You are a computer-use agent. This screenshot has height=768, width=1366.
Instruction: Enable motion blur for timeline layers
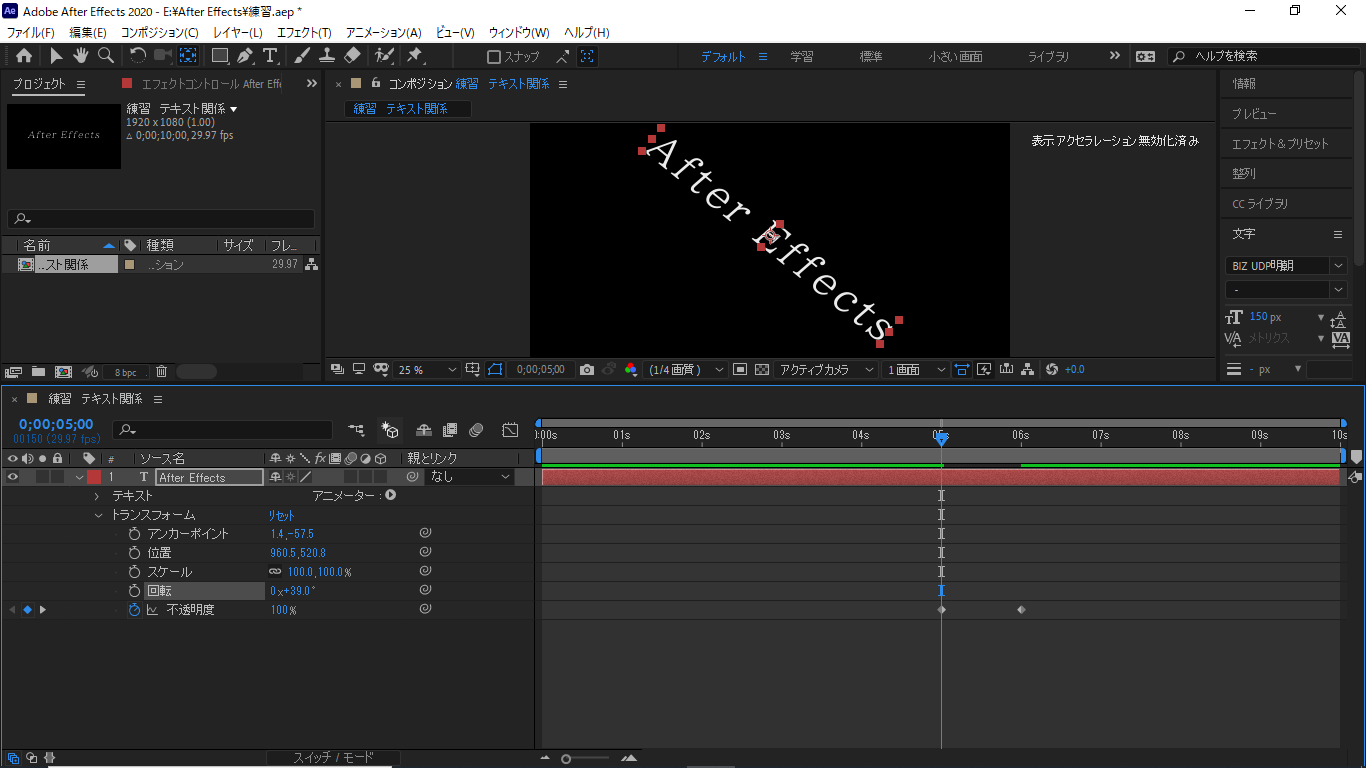(477, 430)
